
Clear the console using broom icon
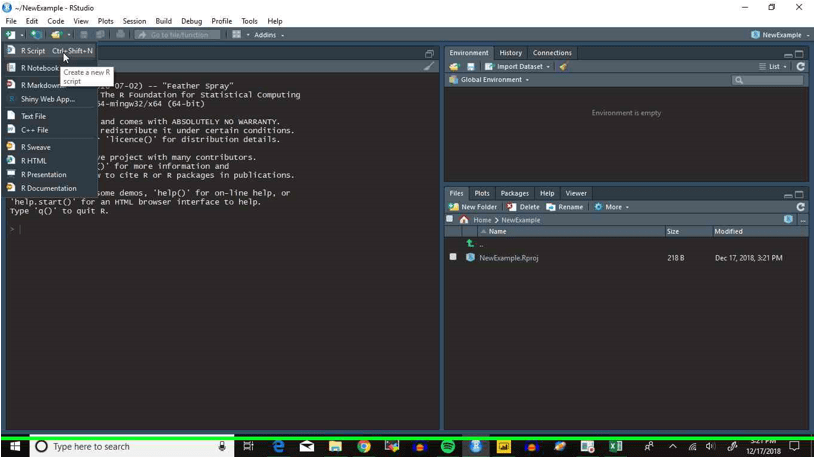[x=428, y=67]
